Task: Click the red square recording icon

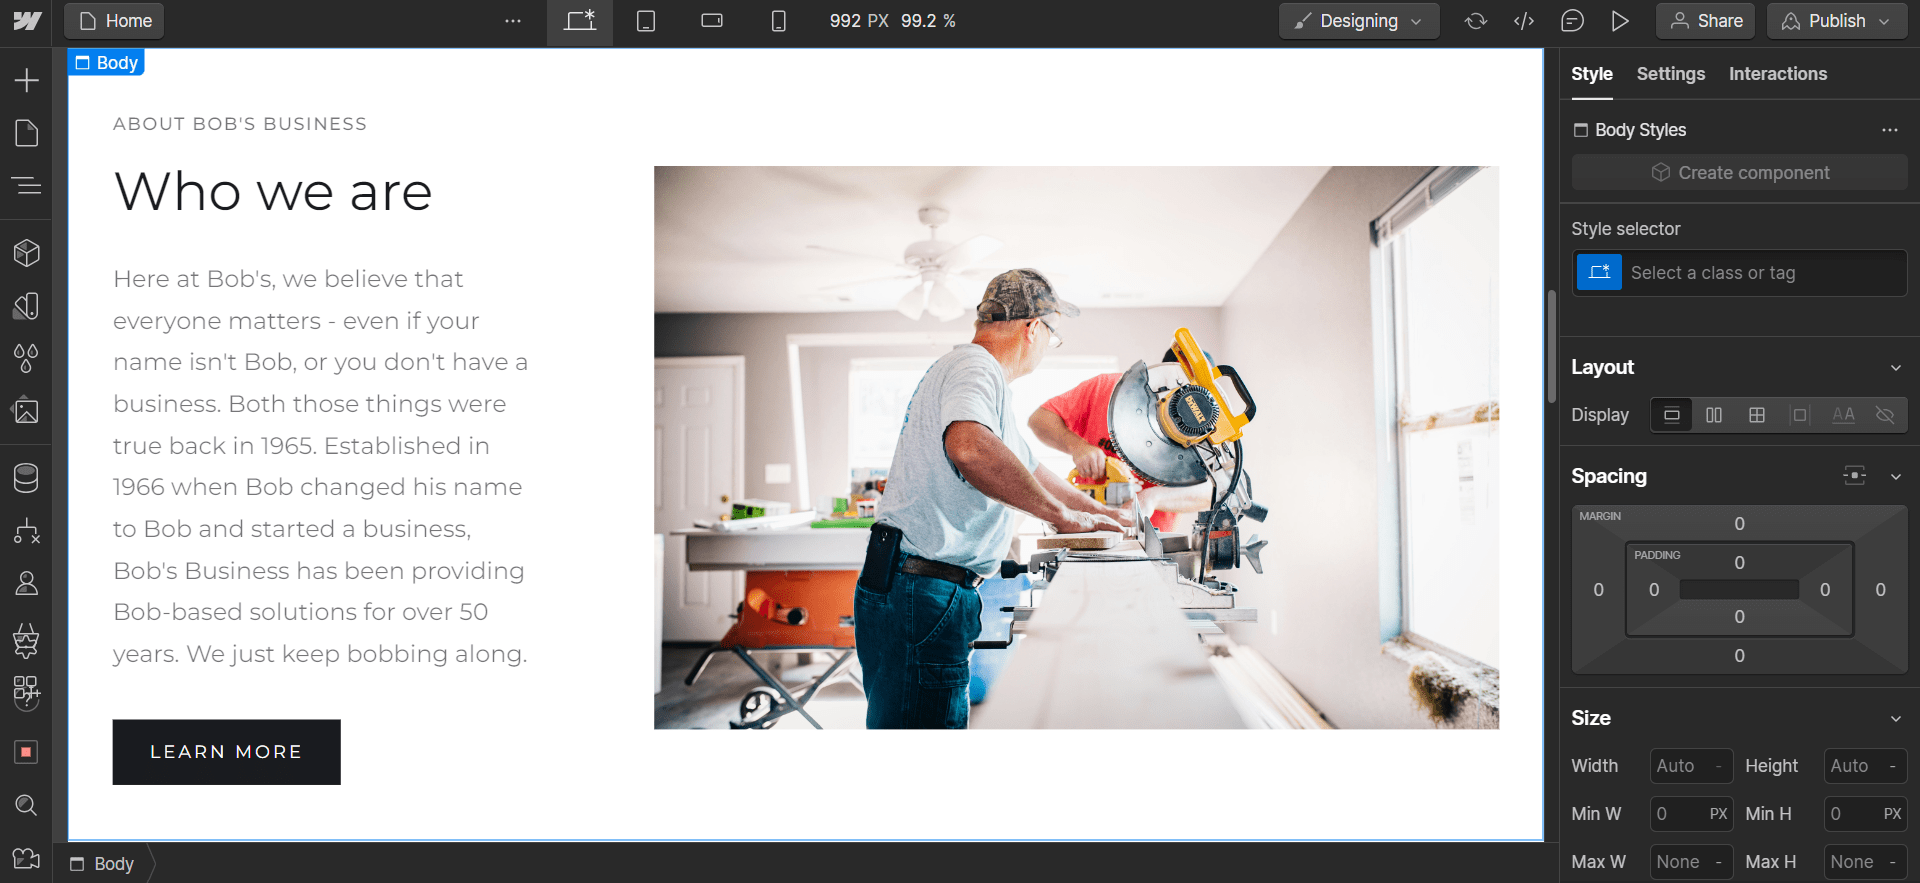Action: (x=27, y=752)
